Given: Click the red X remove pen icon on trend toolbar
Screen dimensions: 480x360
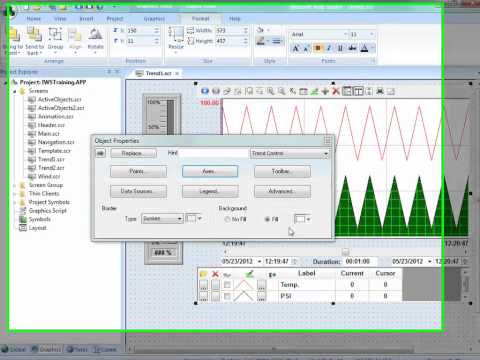Looking at the screenshot, I should (x=336, y=91).
